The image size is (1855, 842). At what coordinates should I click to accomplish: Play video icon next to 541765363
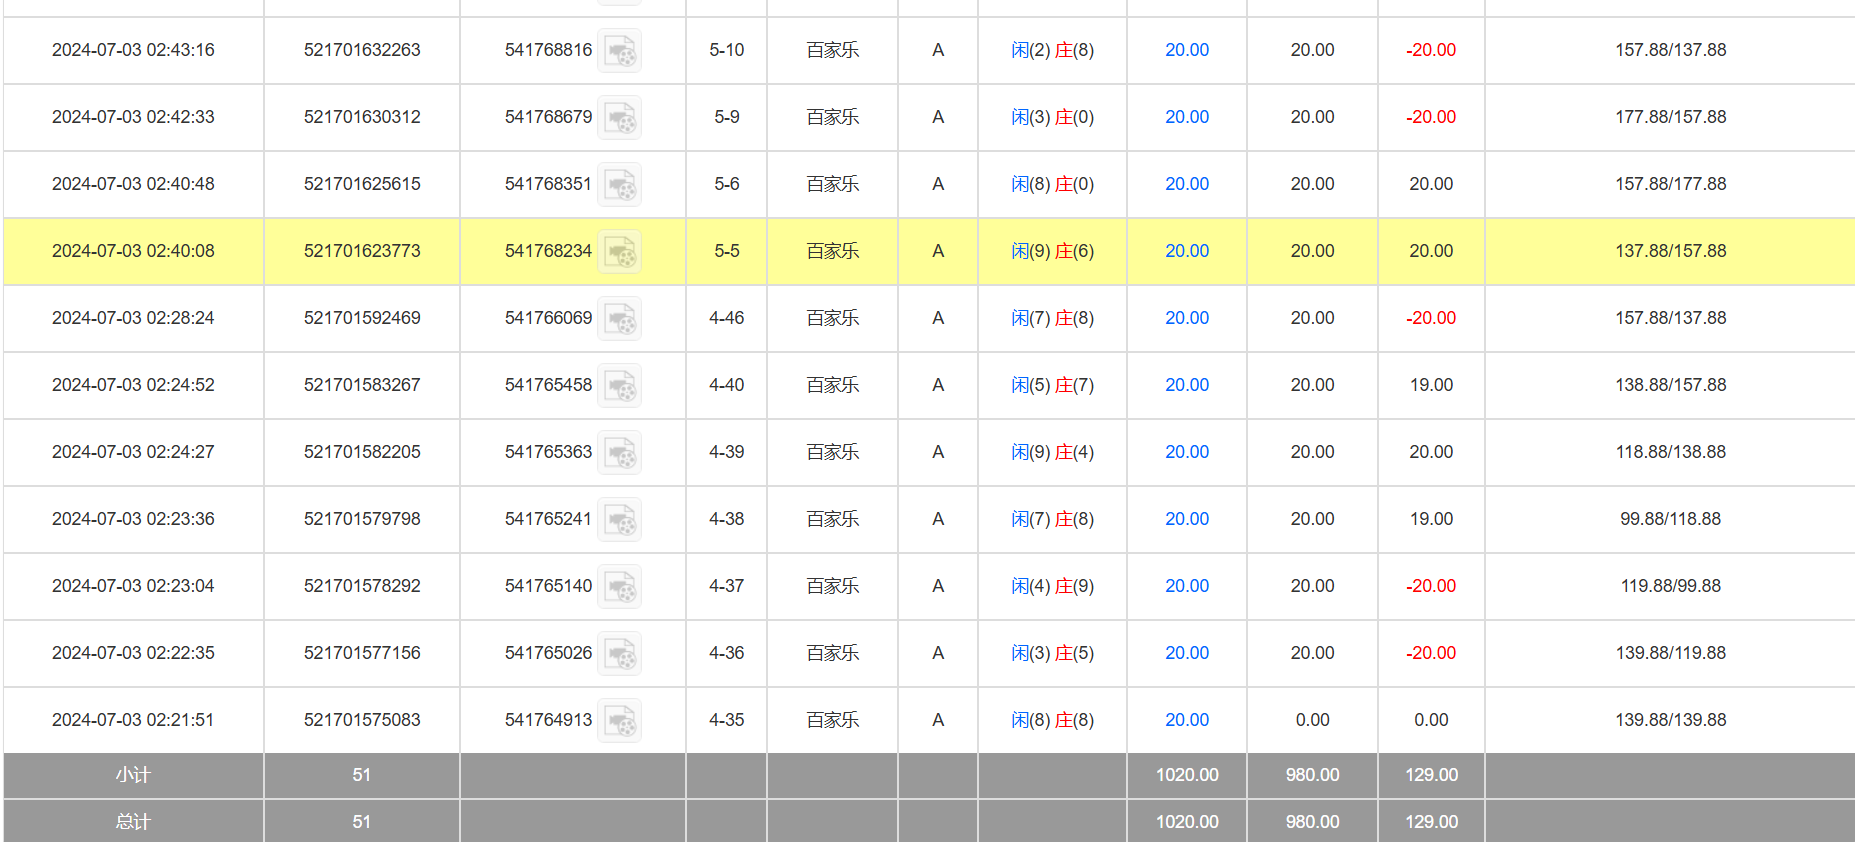620,453
